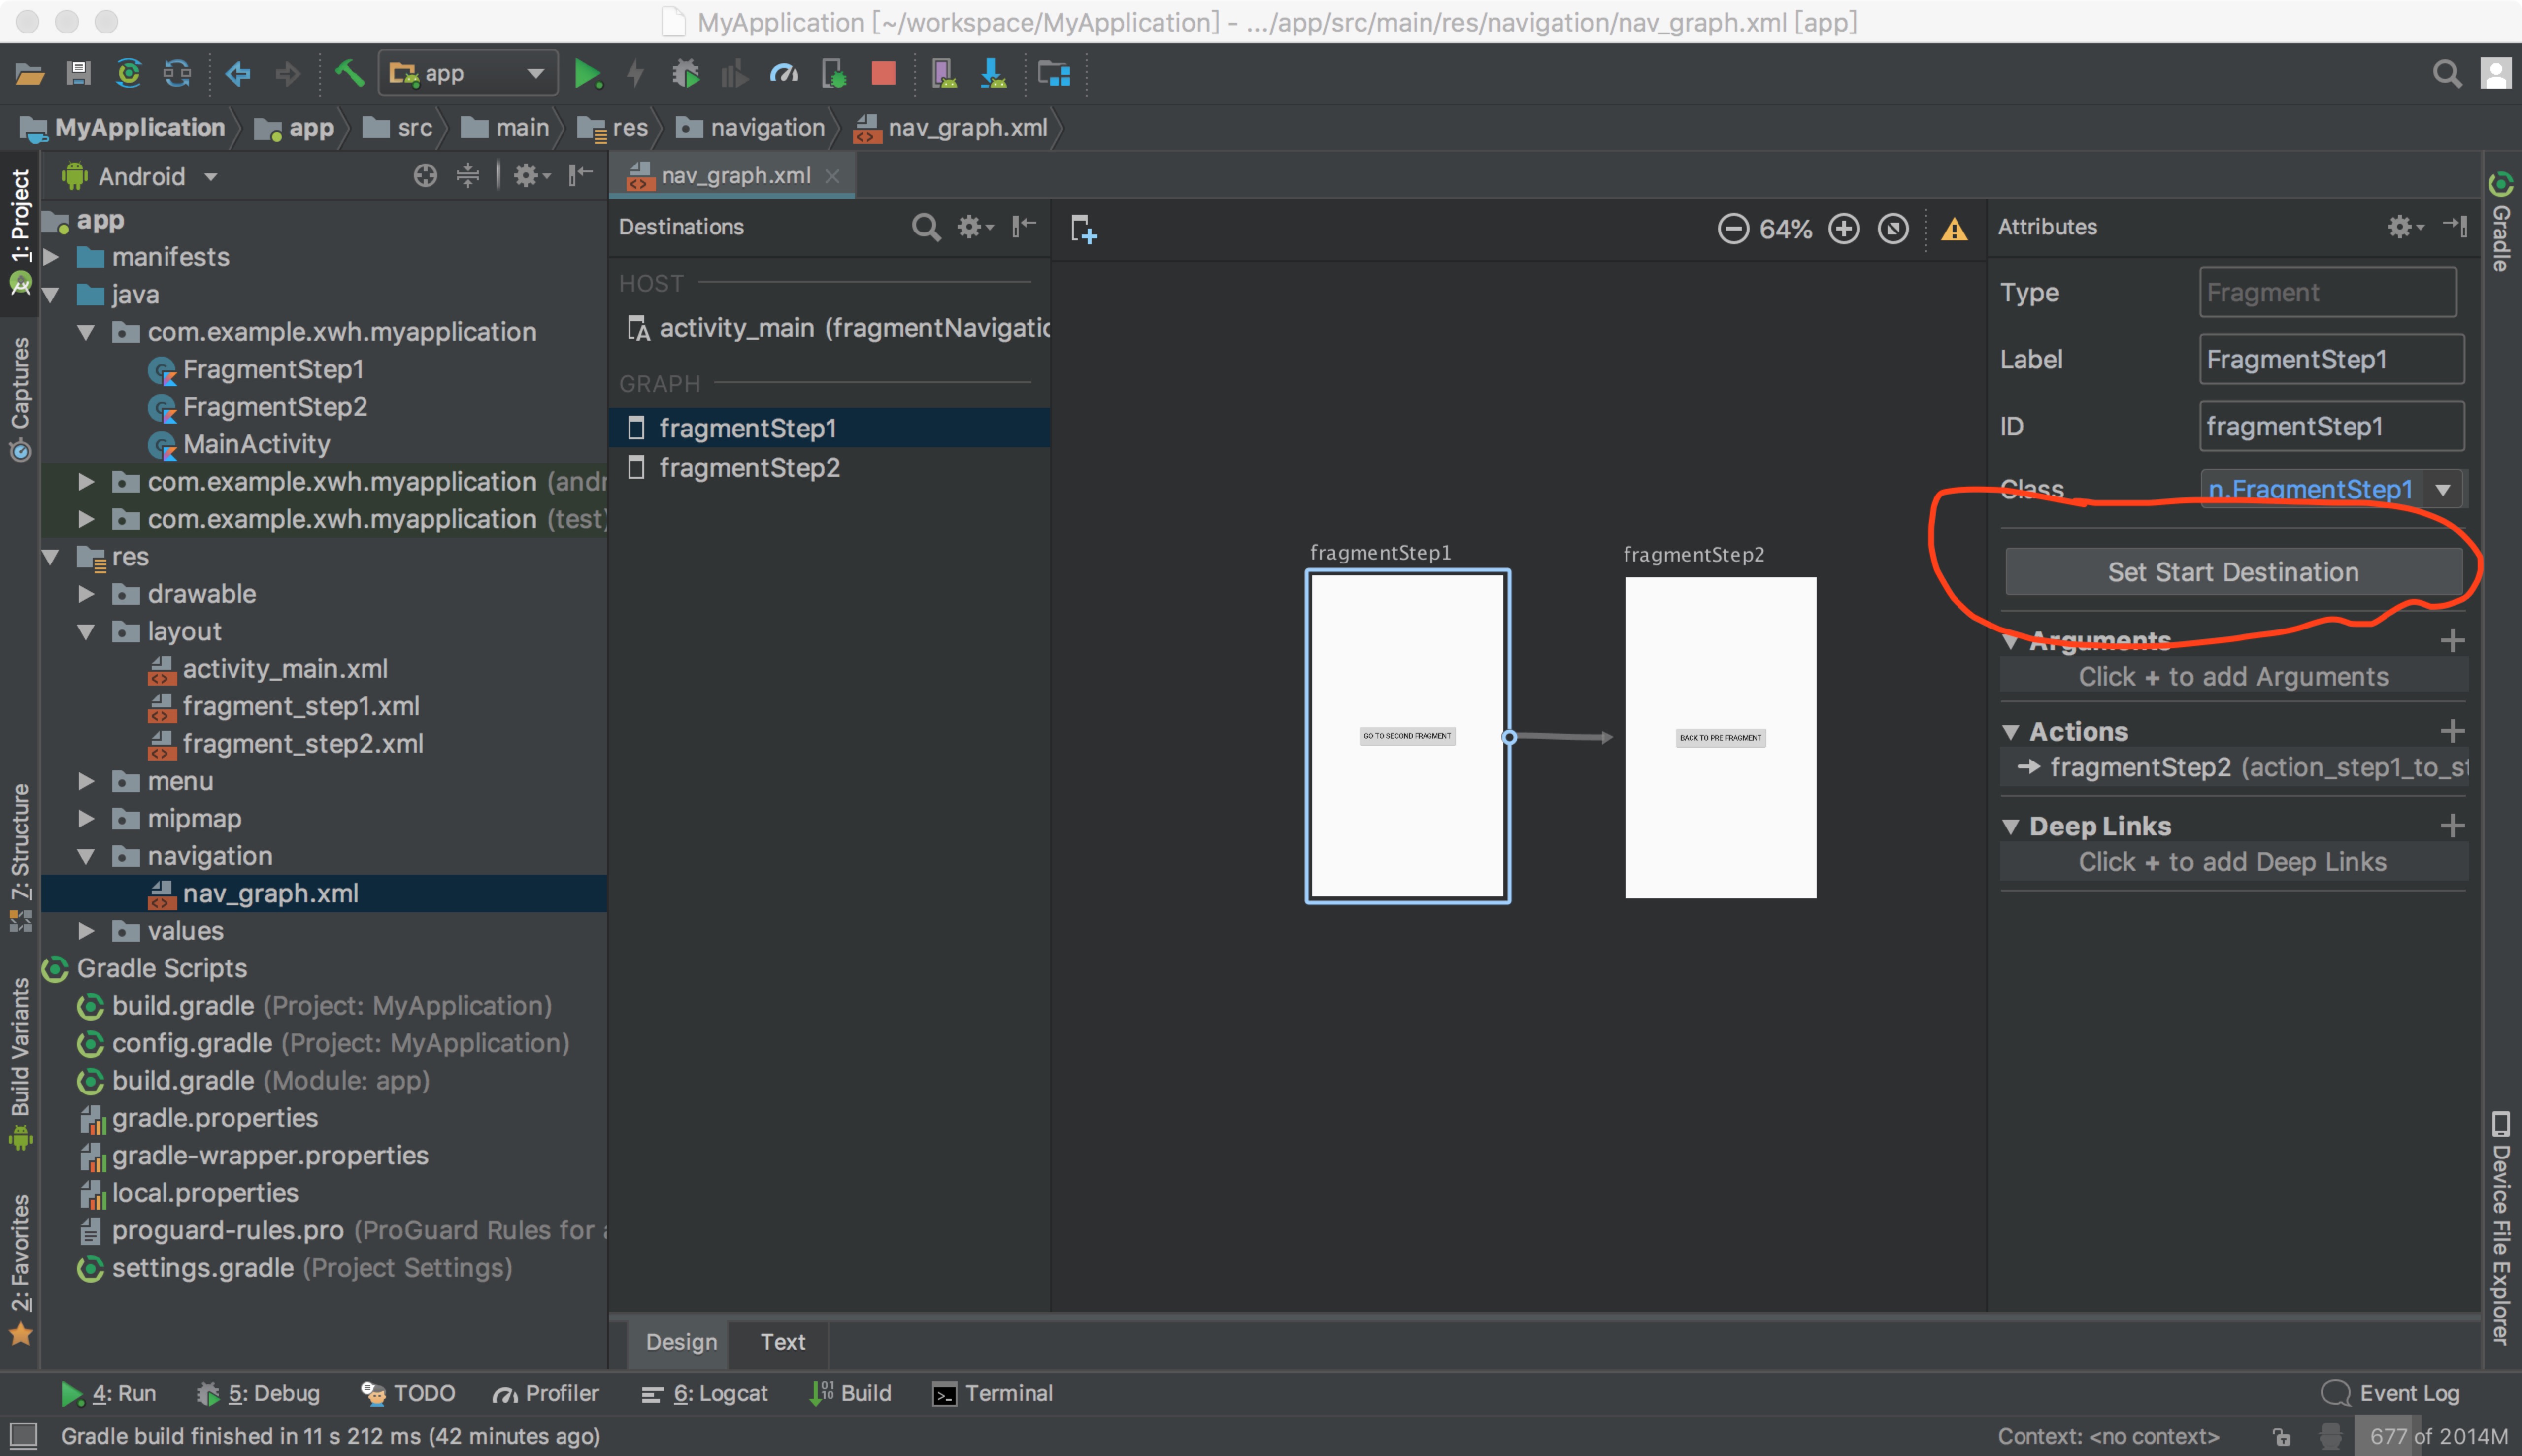Collapse the Deep Links section

tap(2010, 826)
